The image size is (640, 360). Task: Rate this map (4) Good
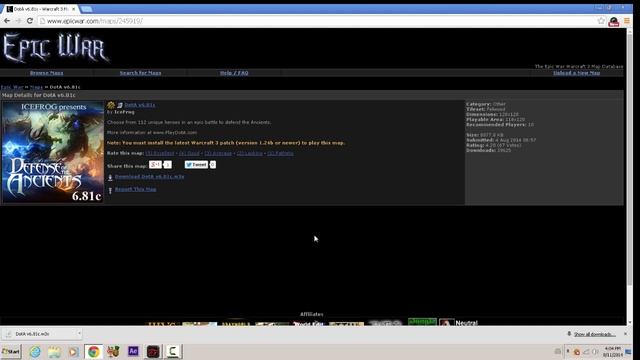[189, 153]
